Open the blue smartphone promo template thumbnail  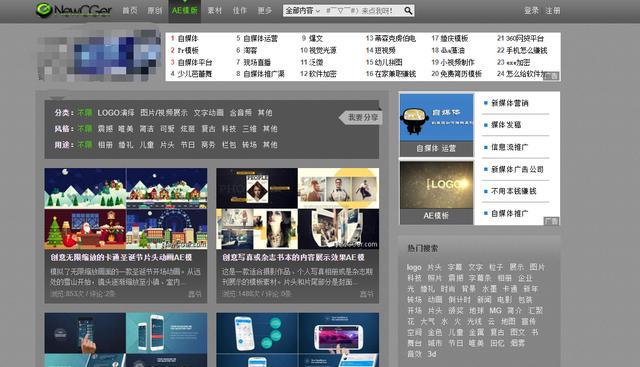click(x=298, y=340)
